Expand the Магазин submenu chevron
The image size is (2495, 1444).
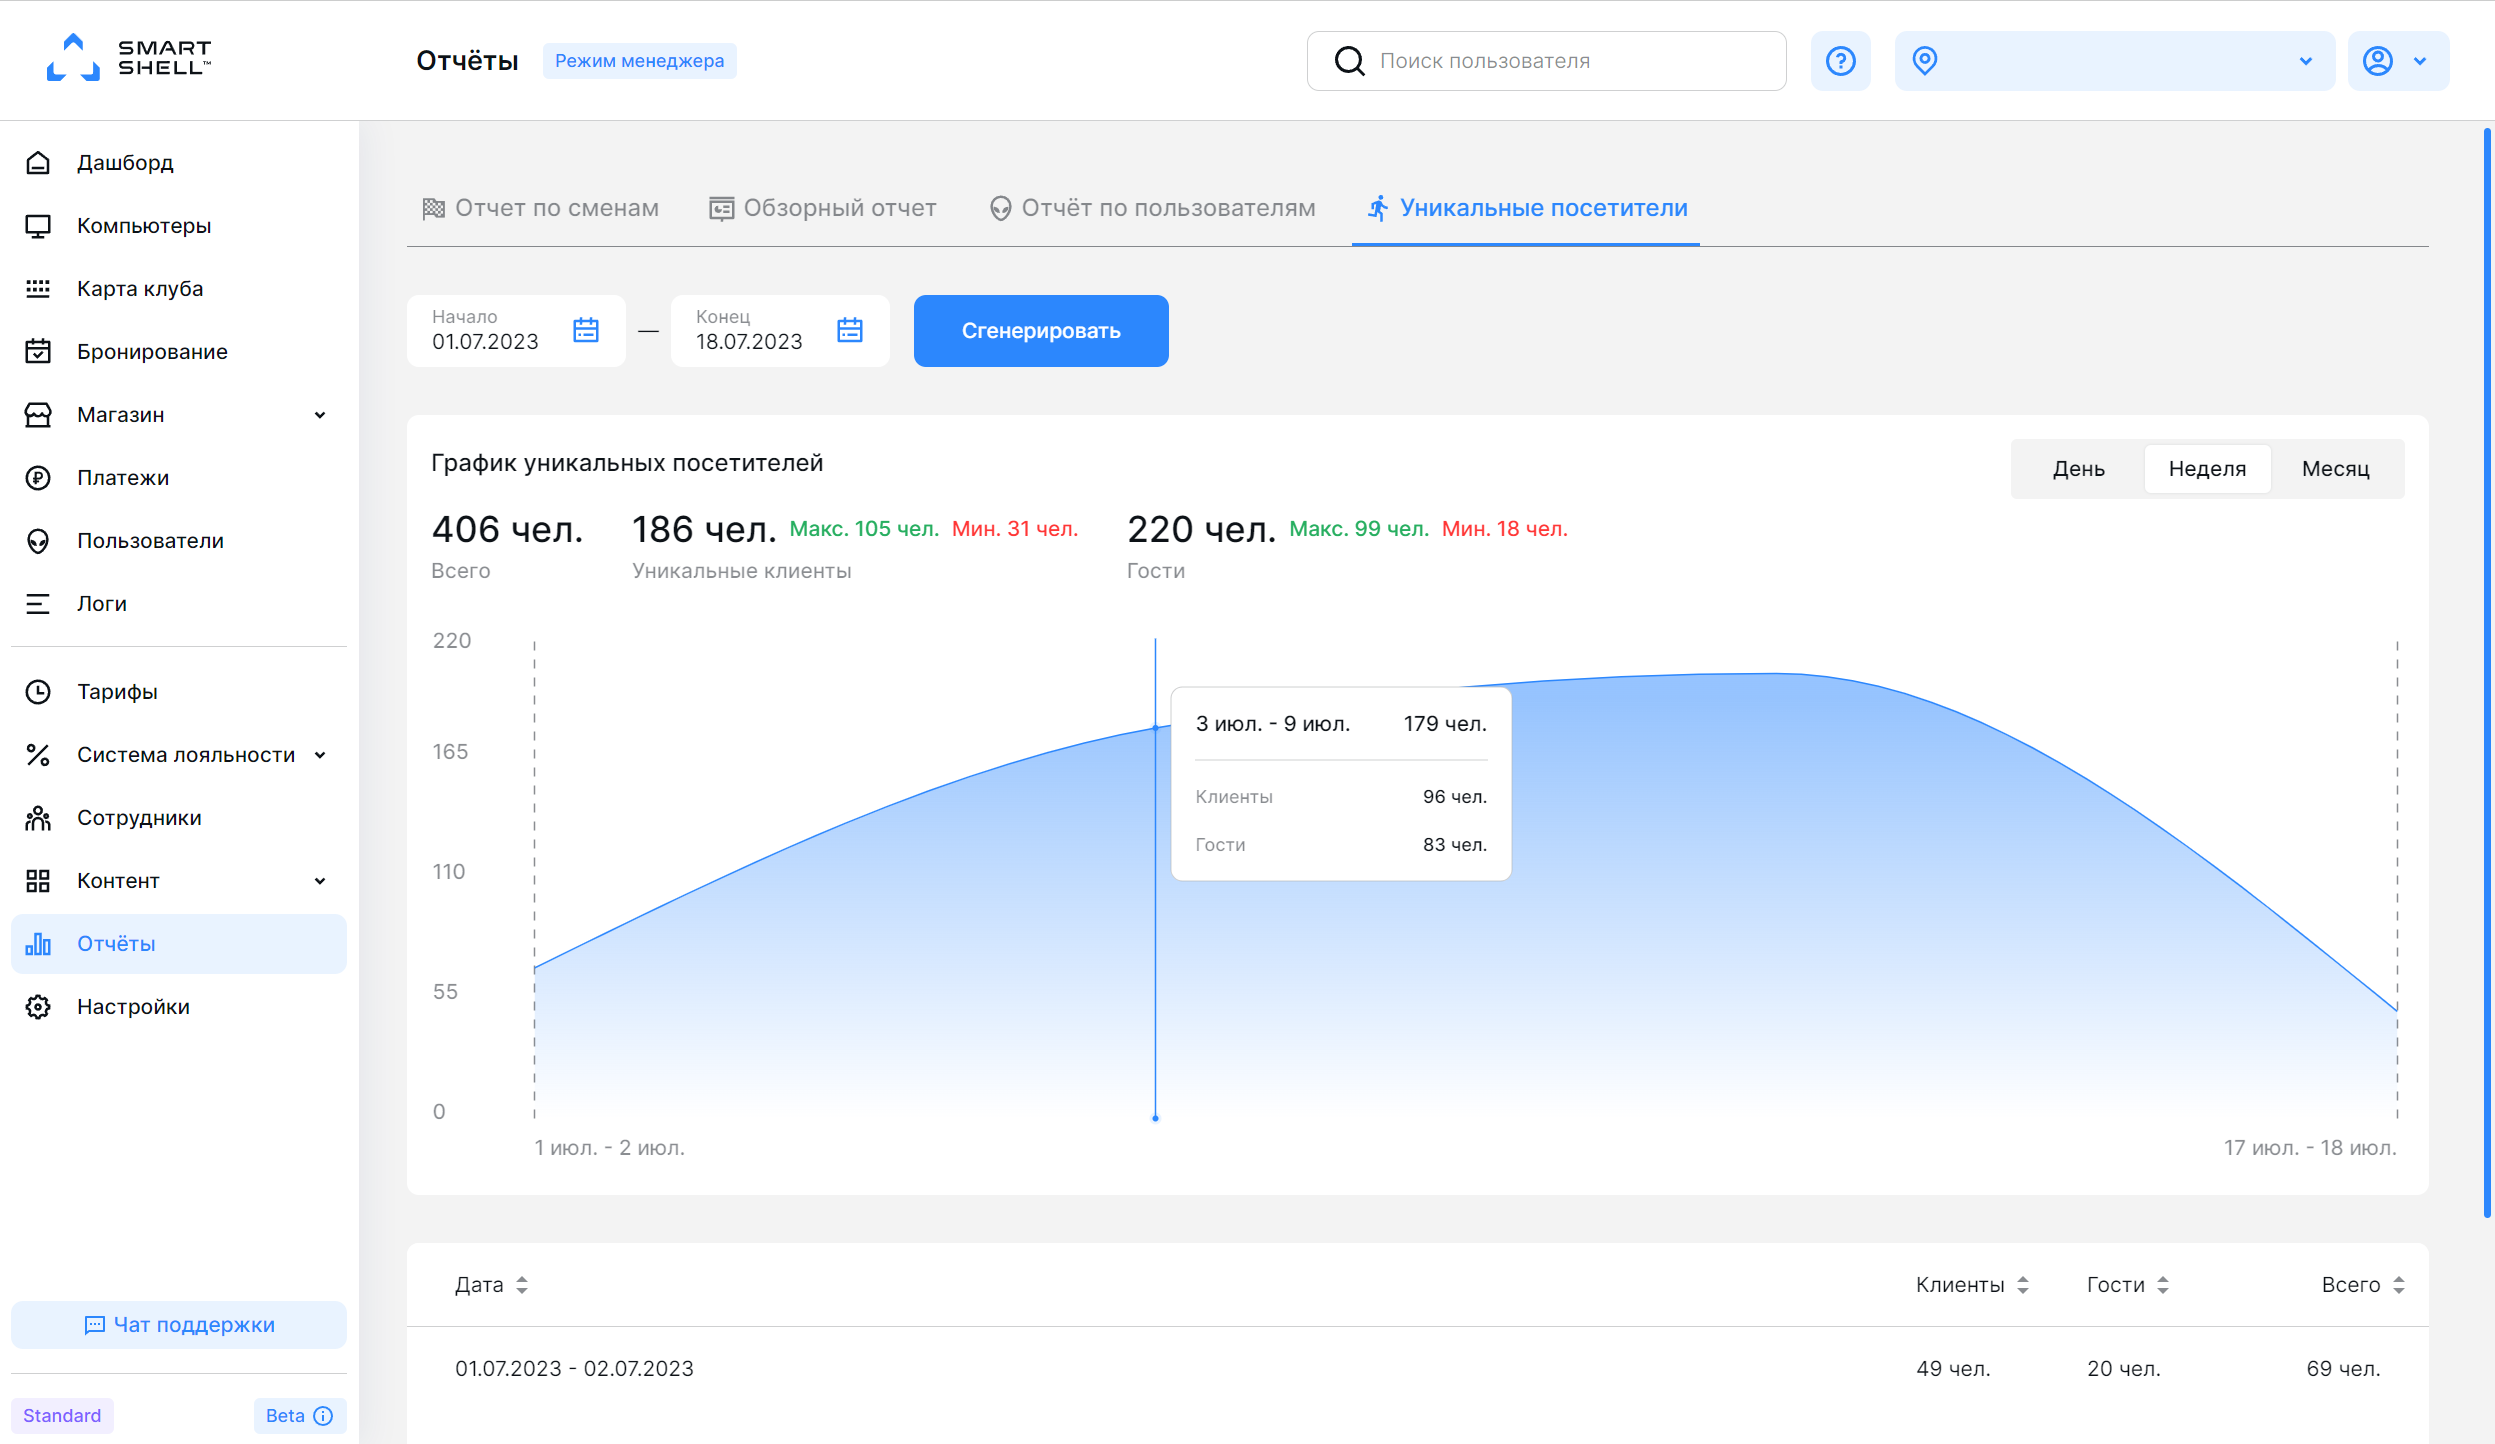click(320, 415)
